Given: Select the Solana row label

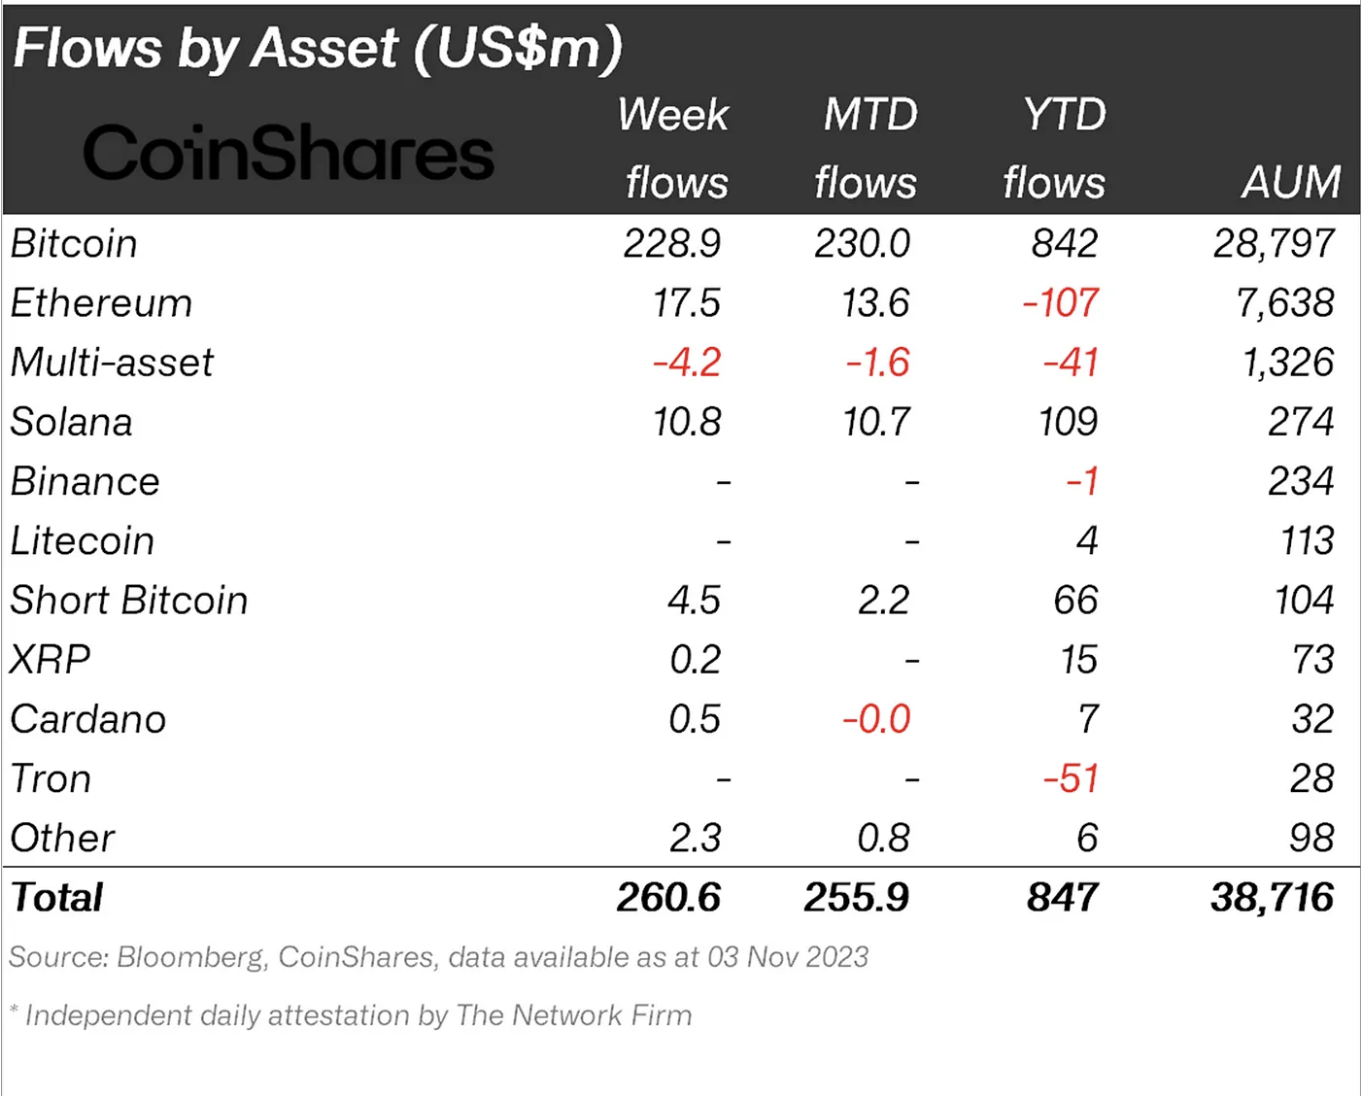Looking at the screenshot, I should pyautogui.click(x=72, y=422).
